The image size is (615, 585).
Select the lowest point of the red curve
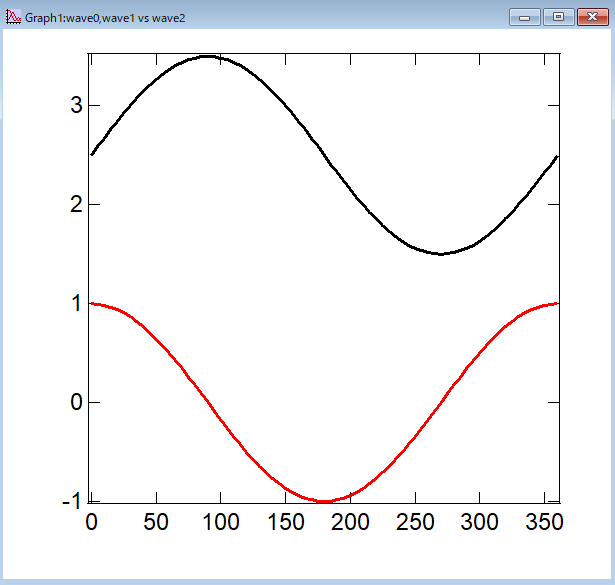click(x=324, y=501)
